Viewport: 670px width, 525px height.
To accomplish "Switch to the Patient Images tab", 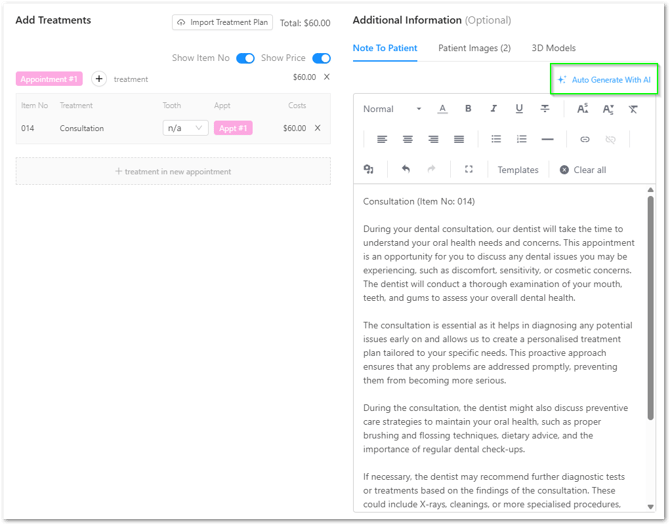I will 474,48.
